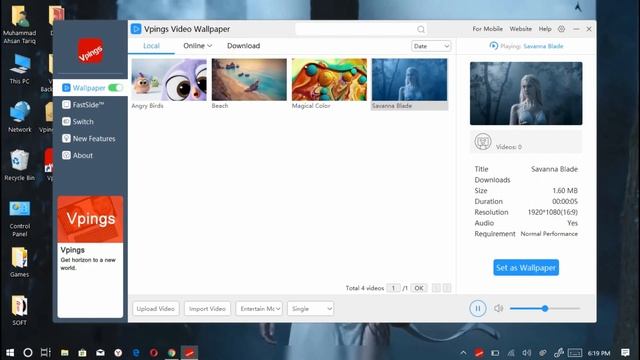Viewport: 640px width, 360px height.
Task: Open the Action Center notifications icon
Action: point(625,353)
